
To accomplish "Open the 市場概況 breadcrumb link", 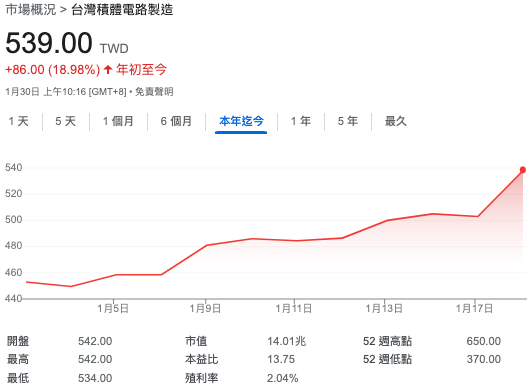I will pyautogui.click(x=31, y=9).
